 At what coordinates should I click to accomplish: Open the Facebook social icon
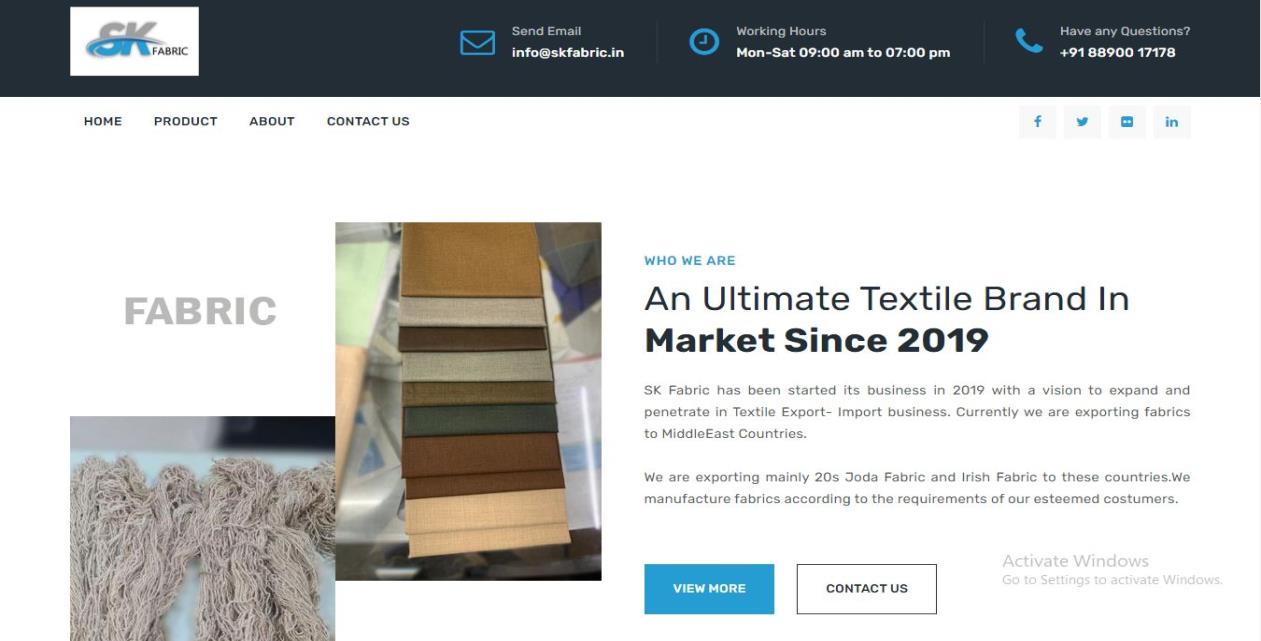1037,122
